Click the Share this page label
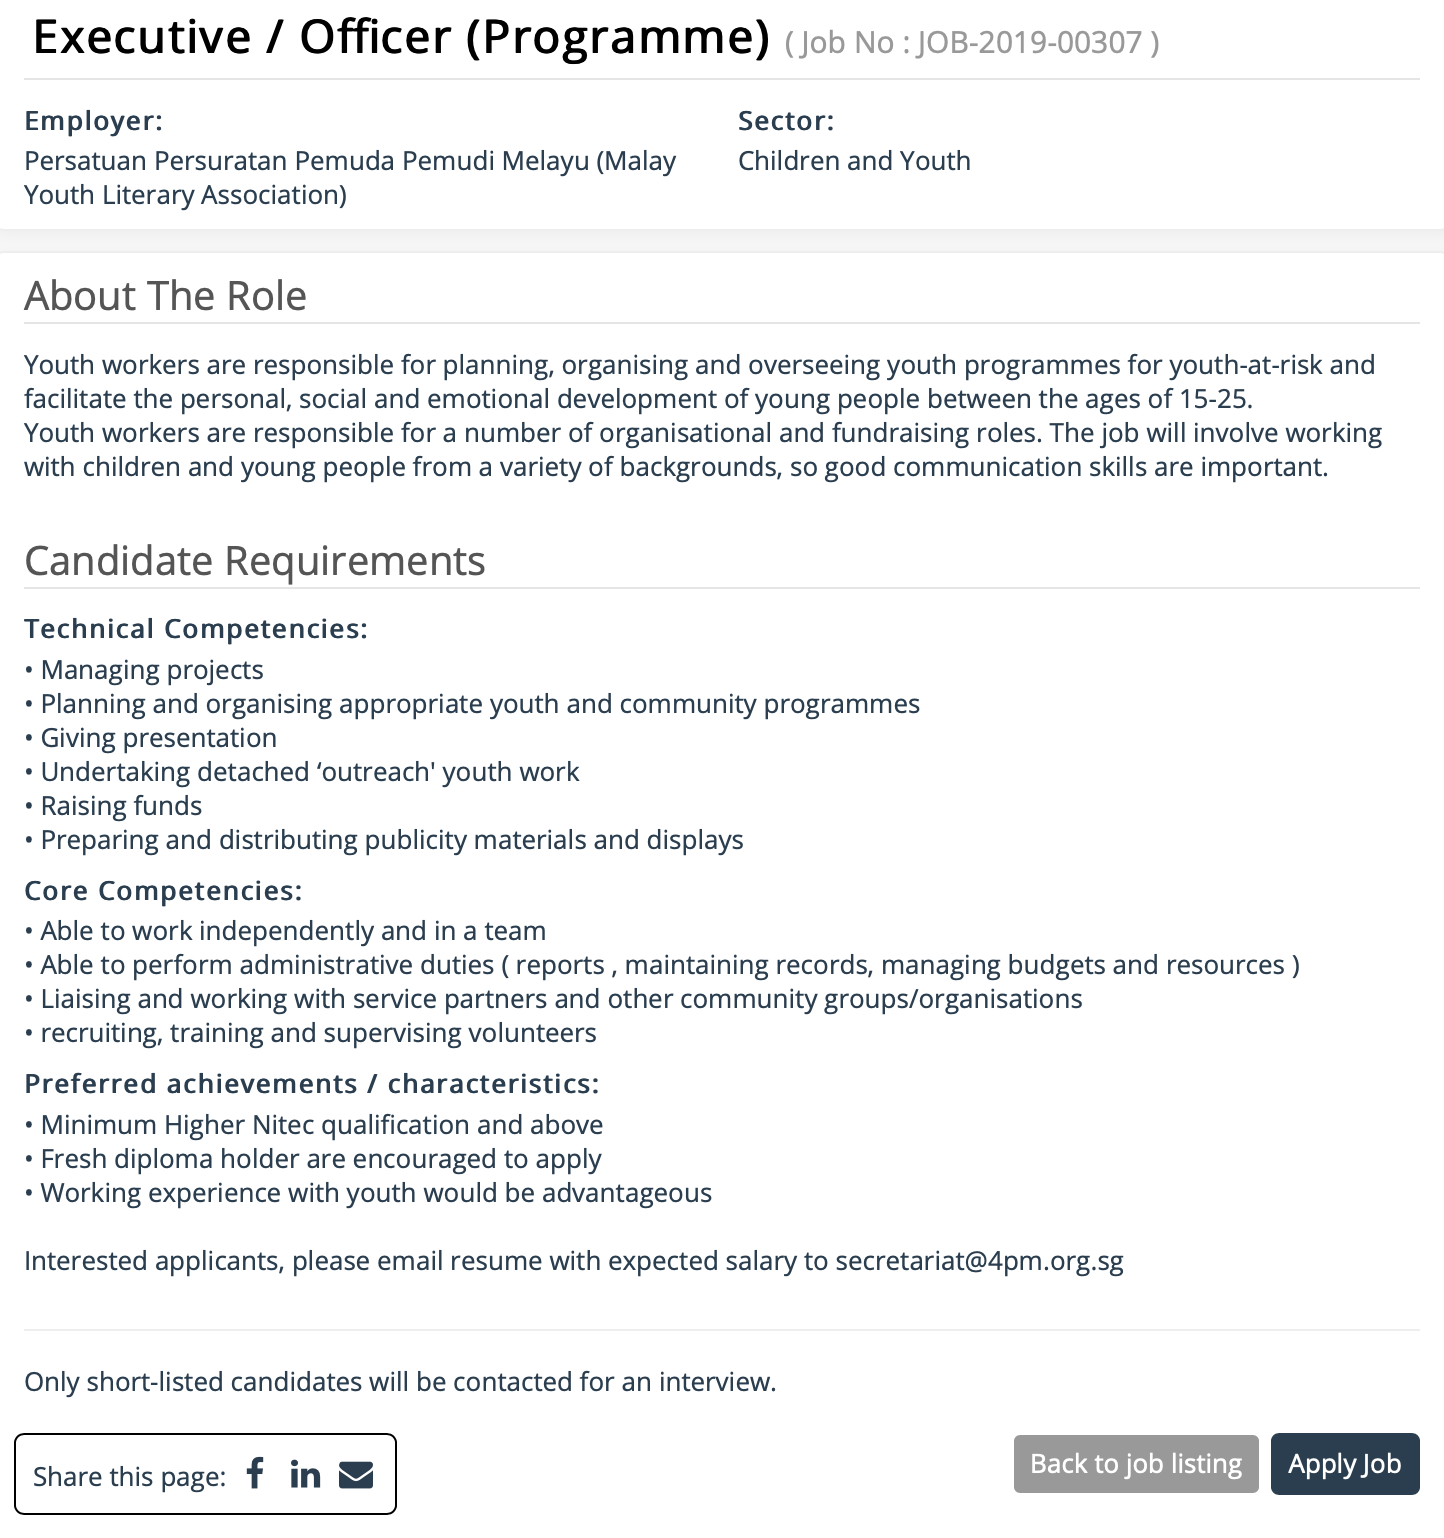This screenshot has width=1444, height=1538. click(x=130, y=1477)
